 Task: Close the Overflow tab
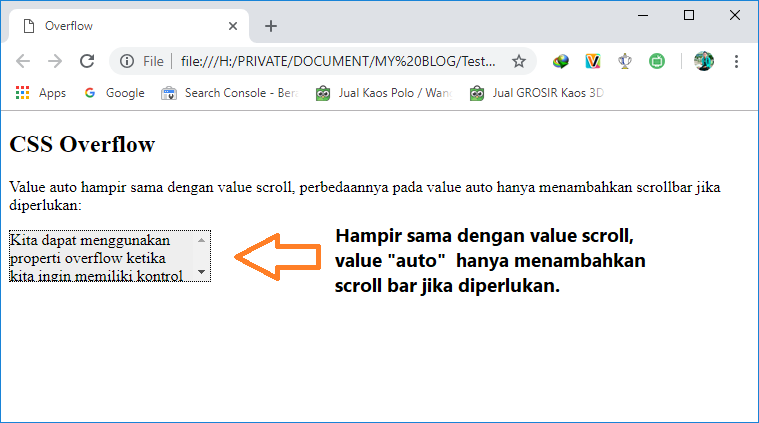[x=233, y=26]
